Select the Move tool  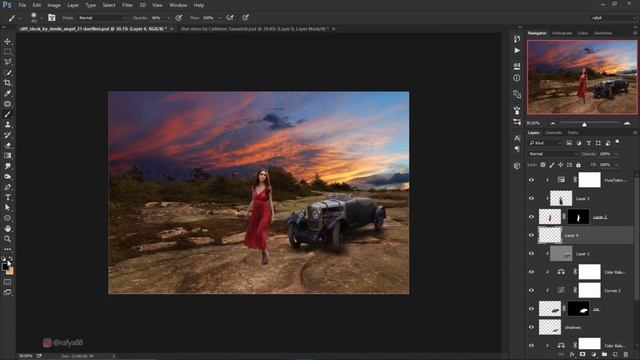point(7,42)
